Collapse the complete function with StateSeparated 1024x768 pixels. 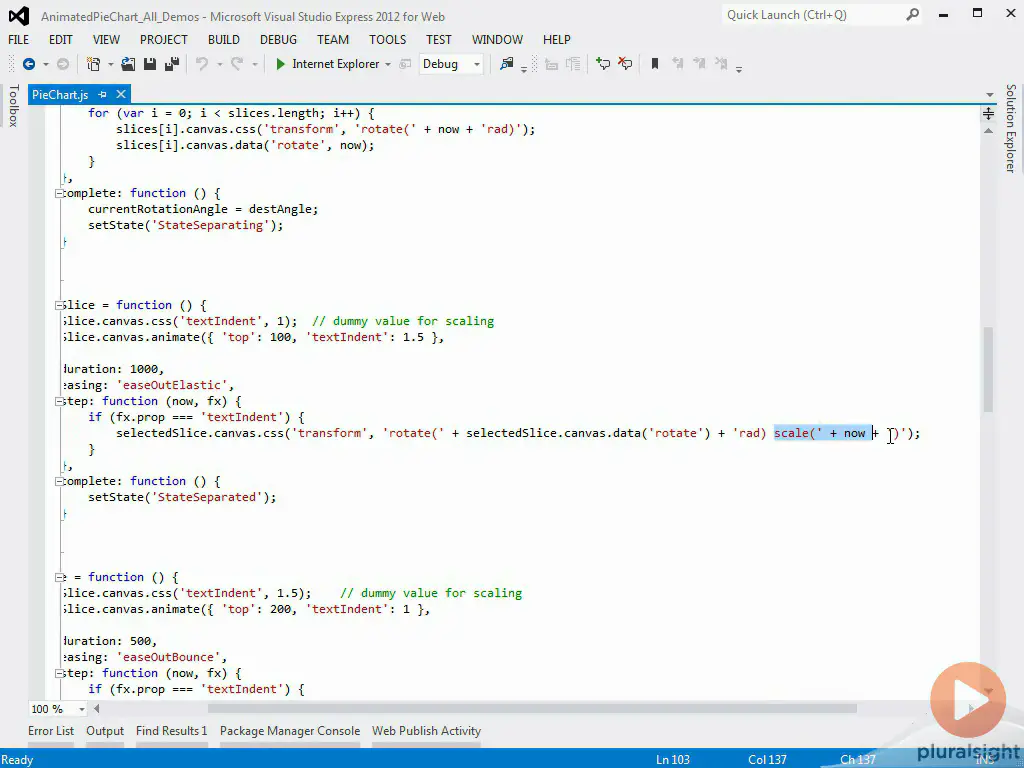click(x=59, y=481)
